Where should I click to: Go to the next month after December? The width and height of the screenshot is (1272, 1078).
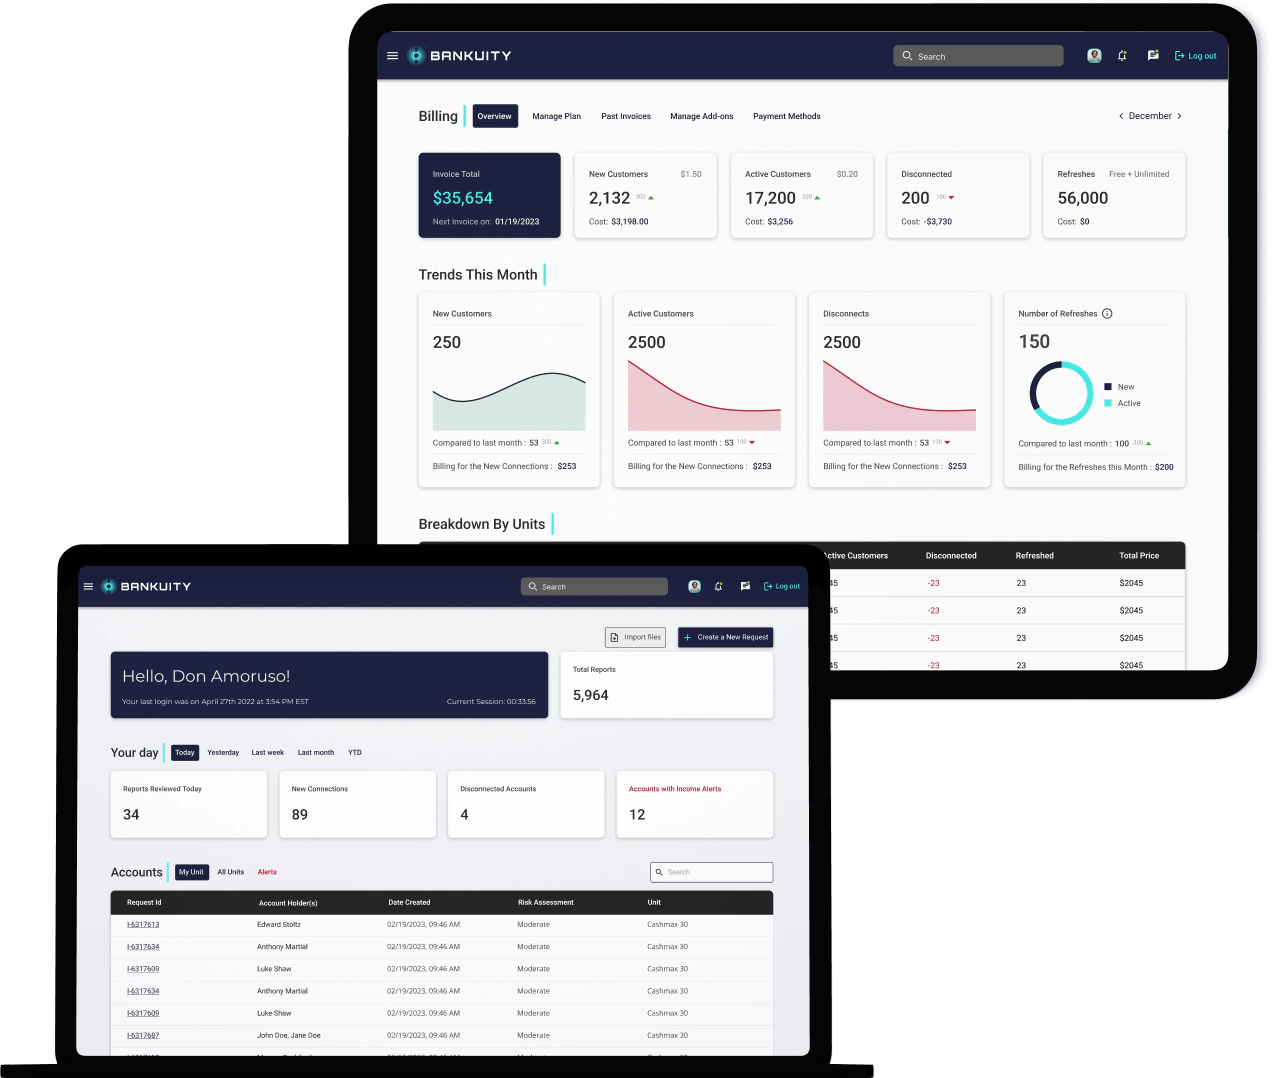(1179, 116)
